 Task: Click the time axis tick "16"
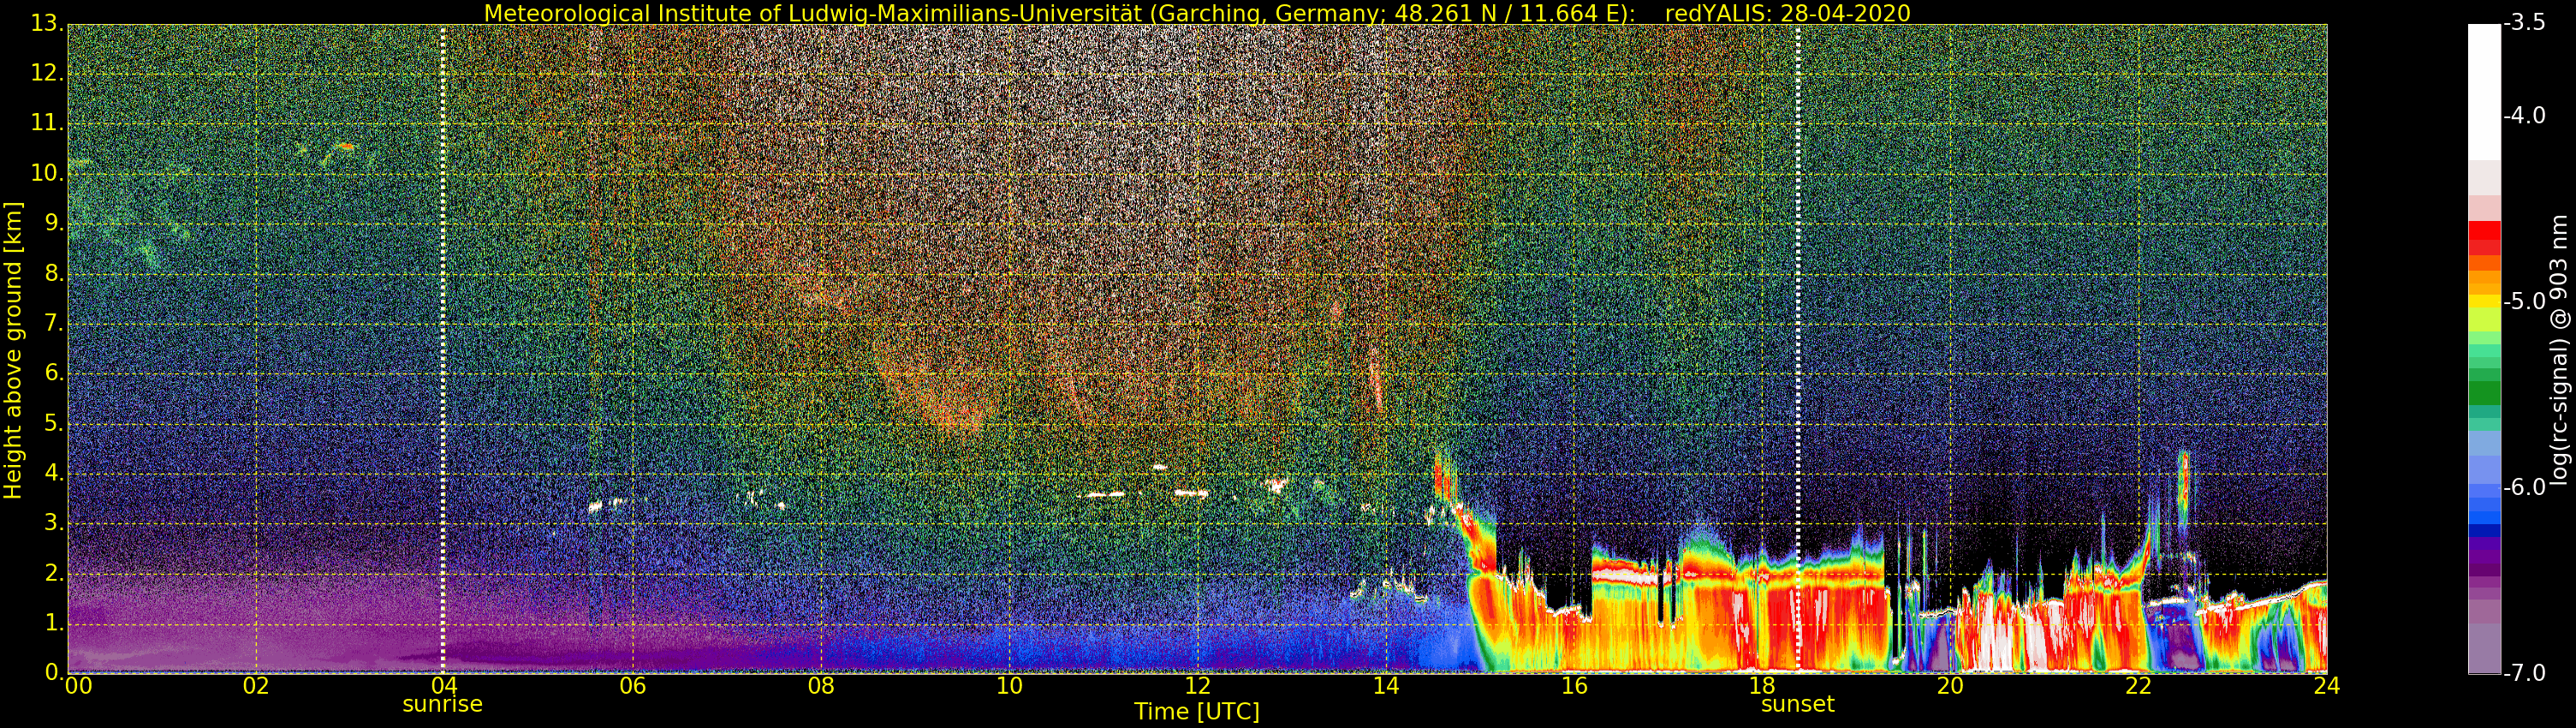(1574, 686)
